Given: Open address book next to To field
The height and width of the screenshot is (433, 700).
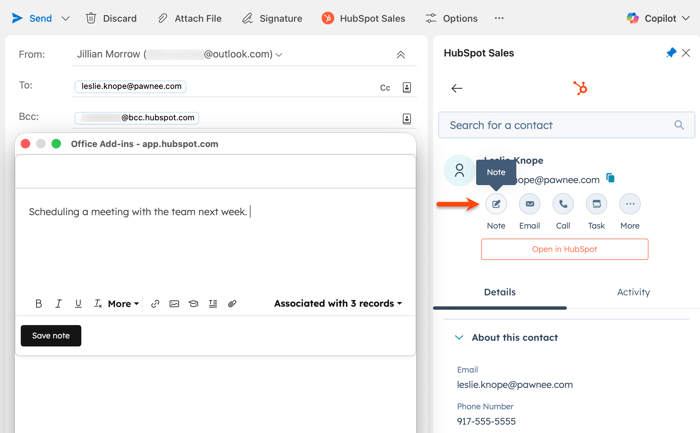Looking at the screenshot, I should 407,87.
